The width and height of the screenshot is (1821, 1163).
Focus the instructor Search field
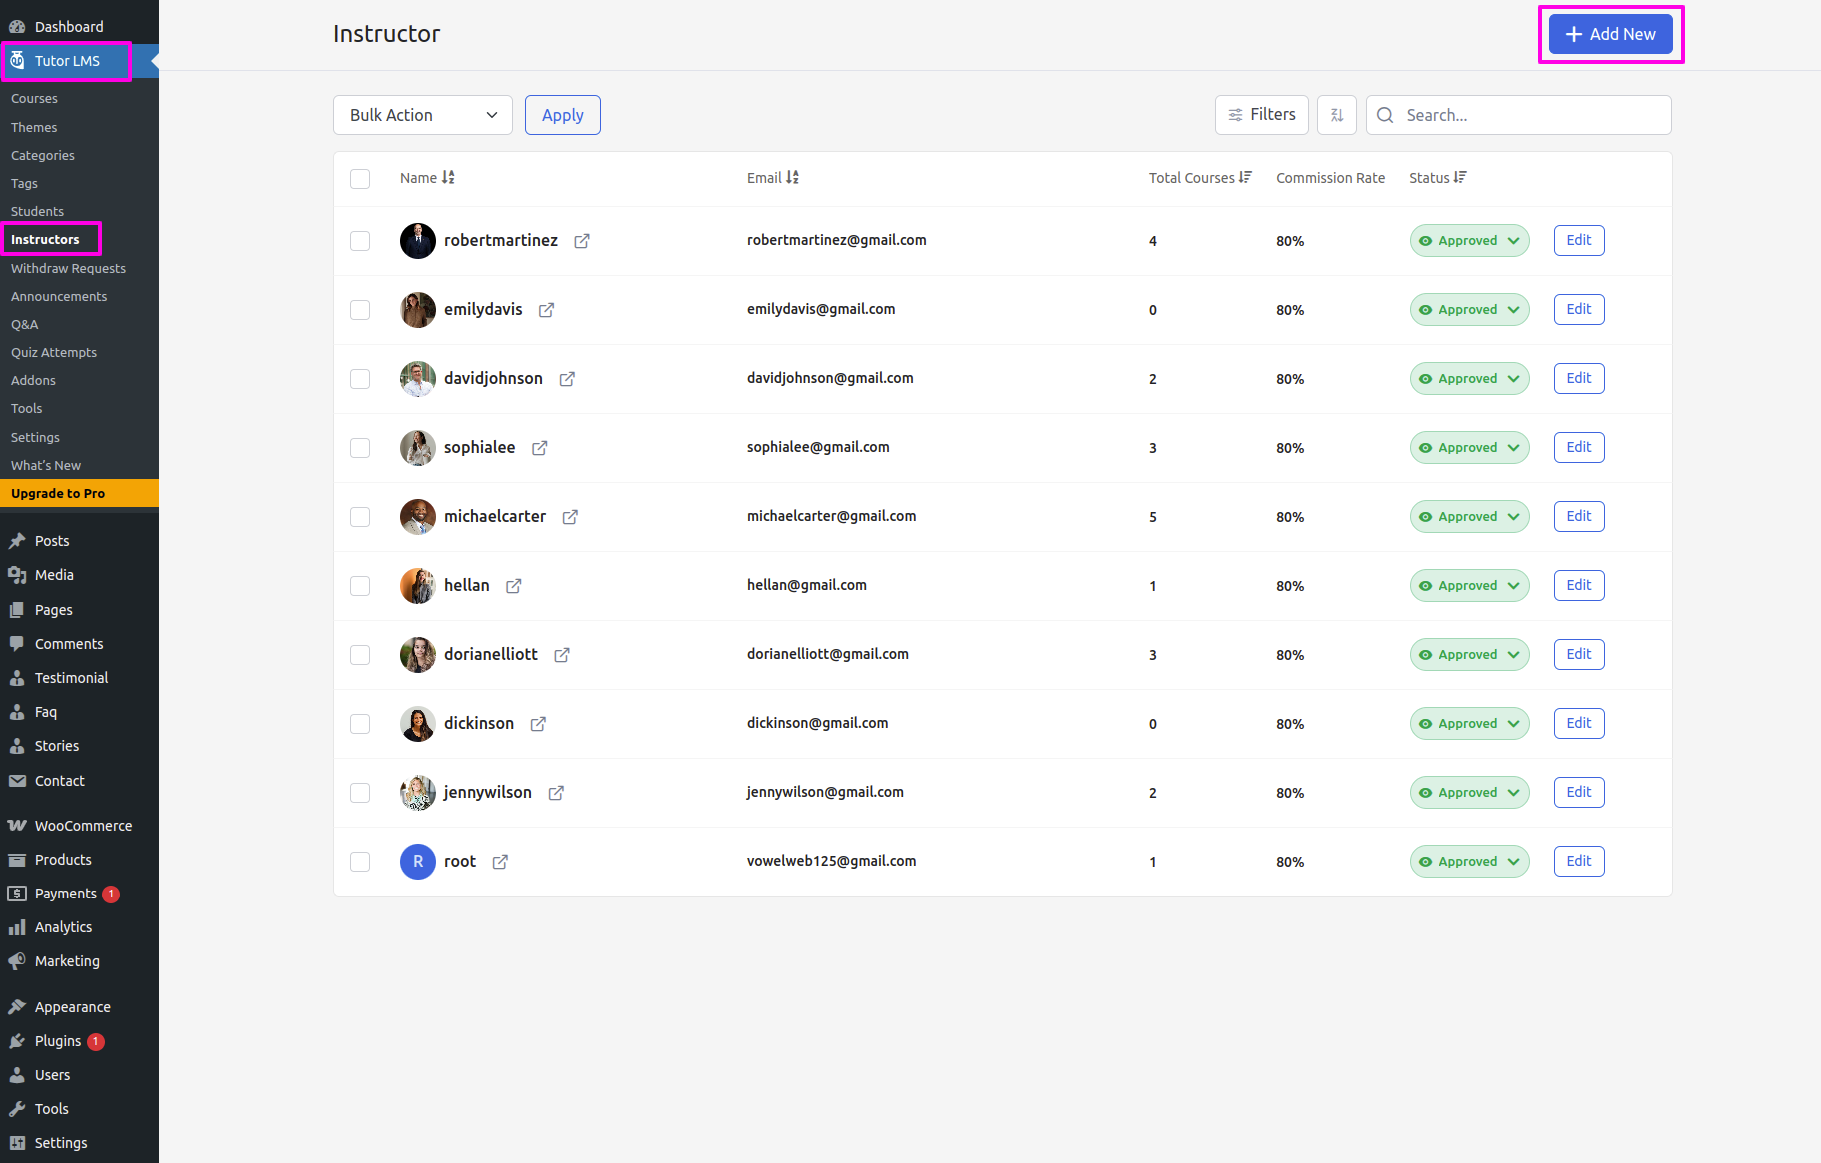pos(1530,115)
